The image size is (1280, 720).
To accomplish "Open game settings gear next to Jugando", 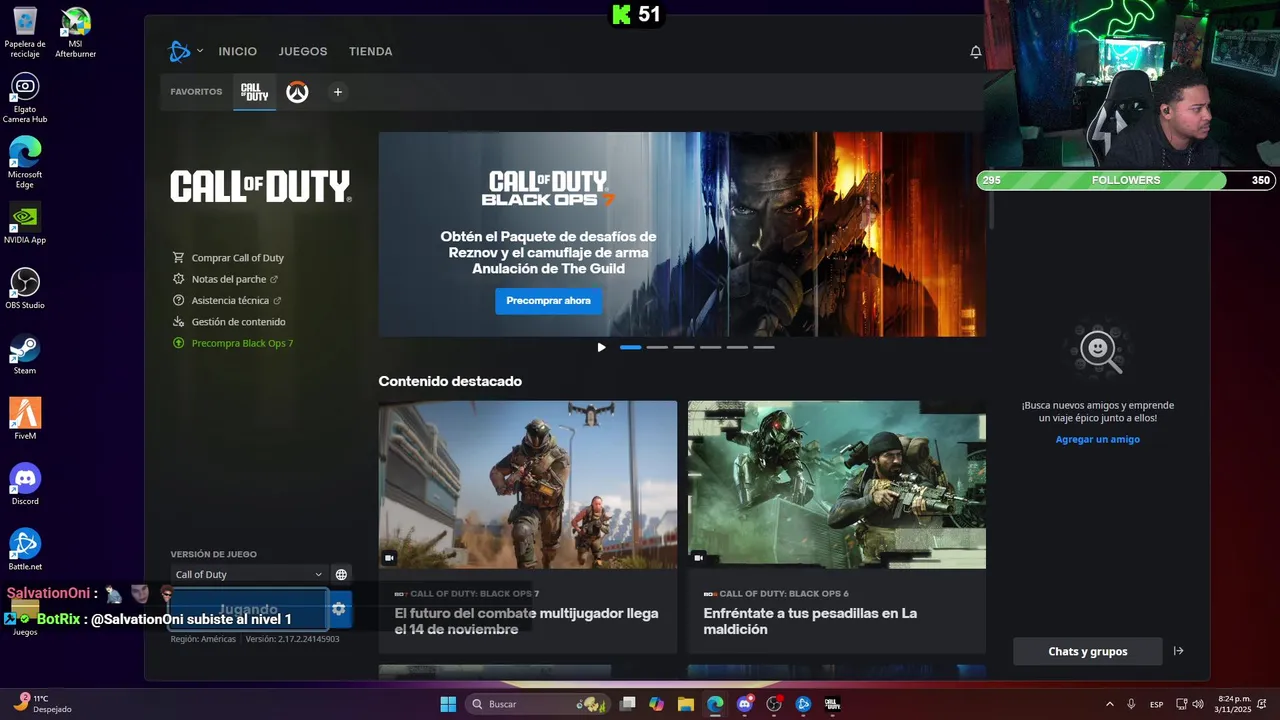I will coord(339,608).
